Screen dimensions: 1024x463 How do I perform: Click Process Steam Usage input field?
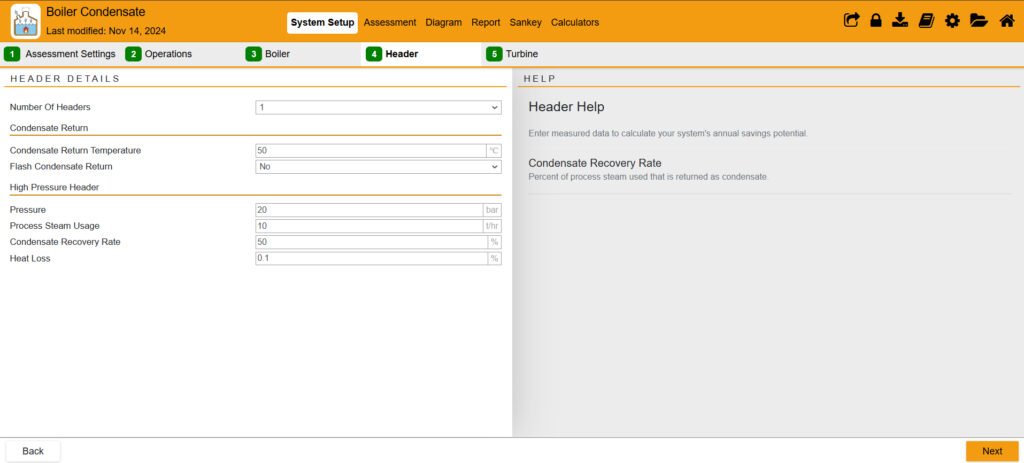369,226
